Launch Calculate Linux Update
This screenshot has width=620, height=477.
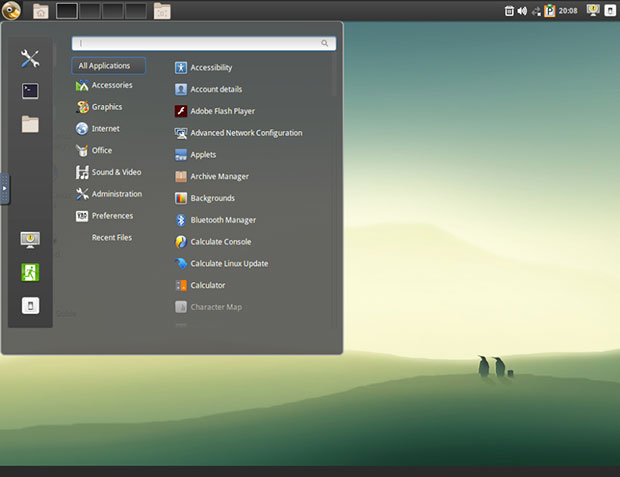coord(221,263)
